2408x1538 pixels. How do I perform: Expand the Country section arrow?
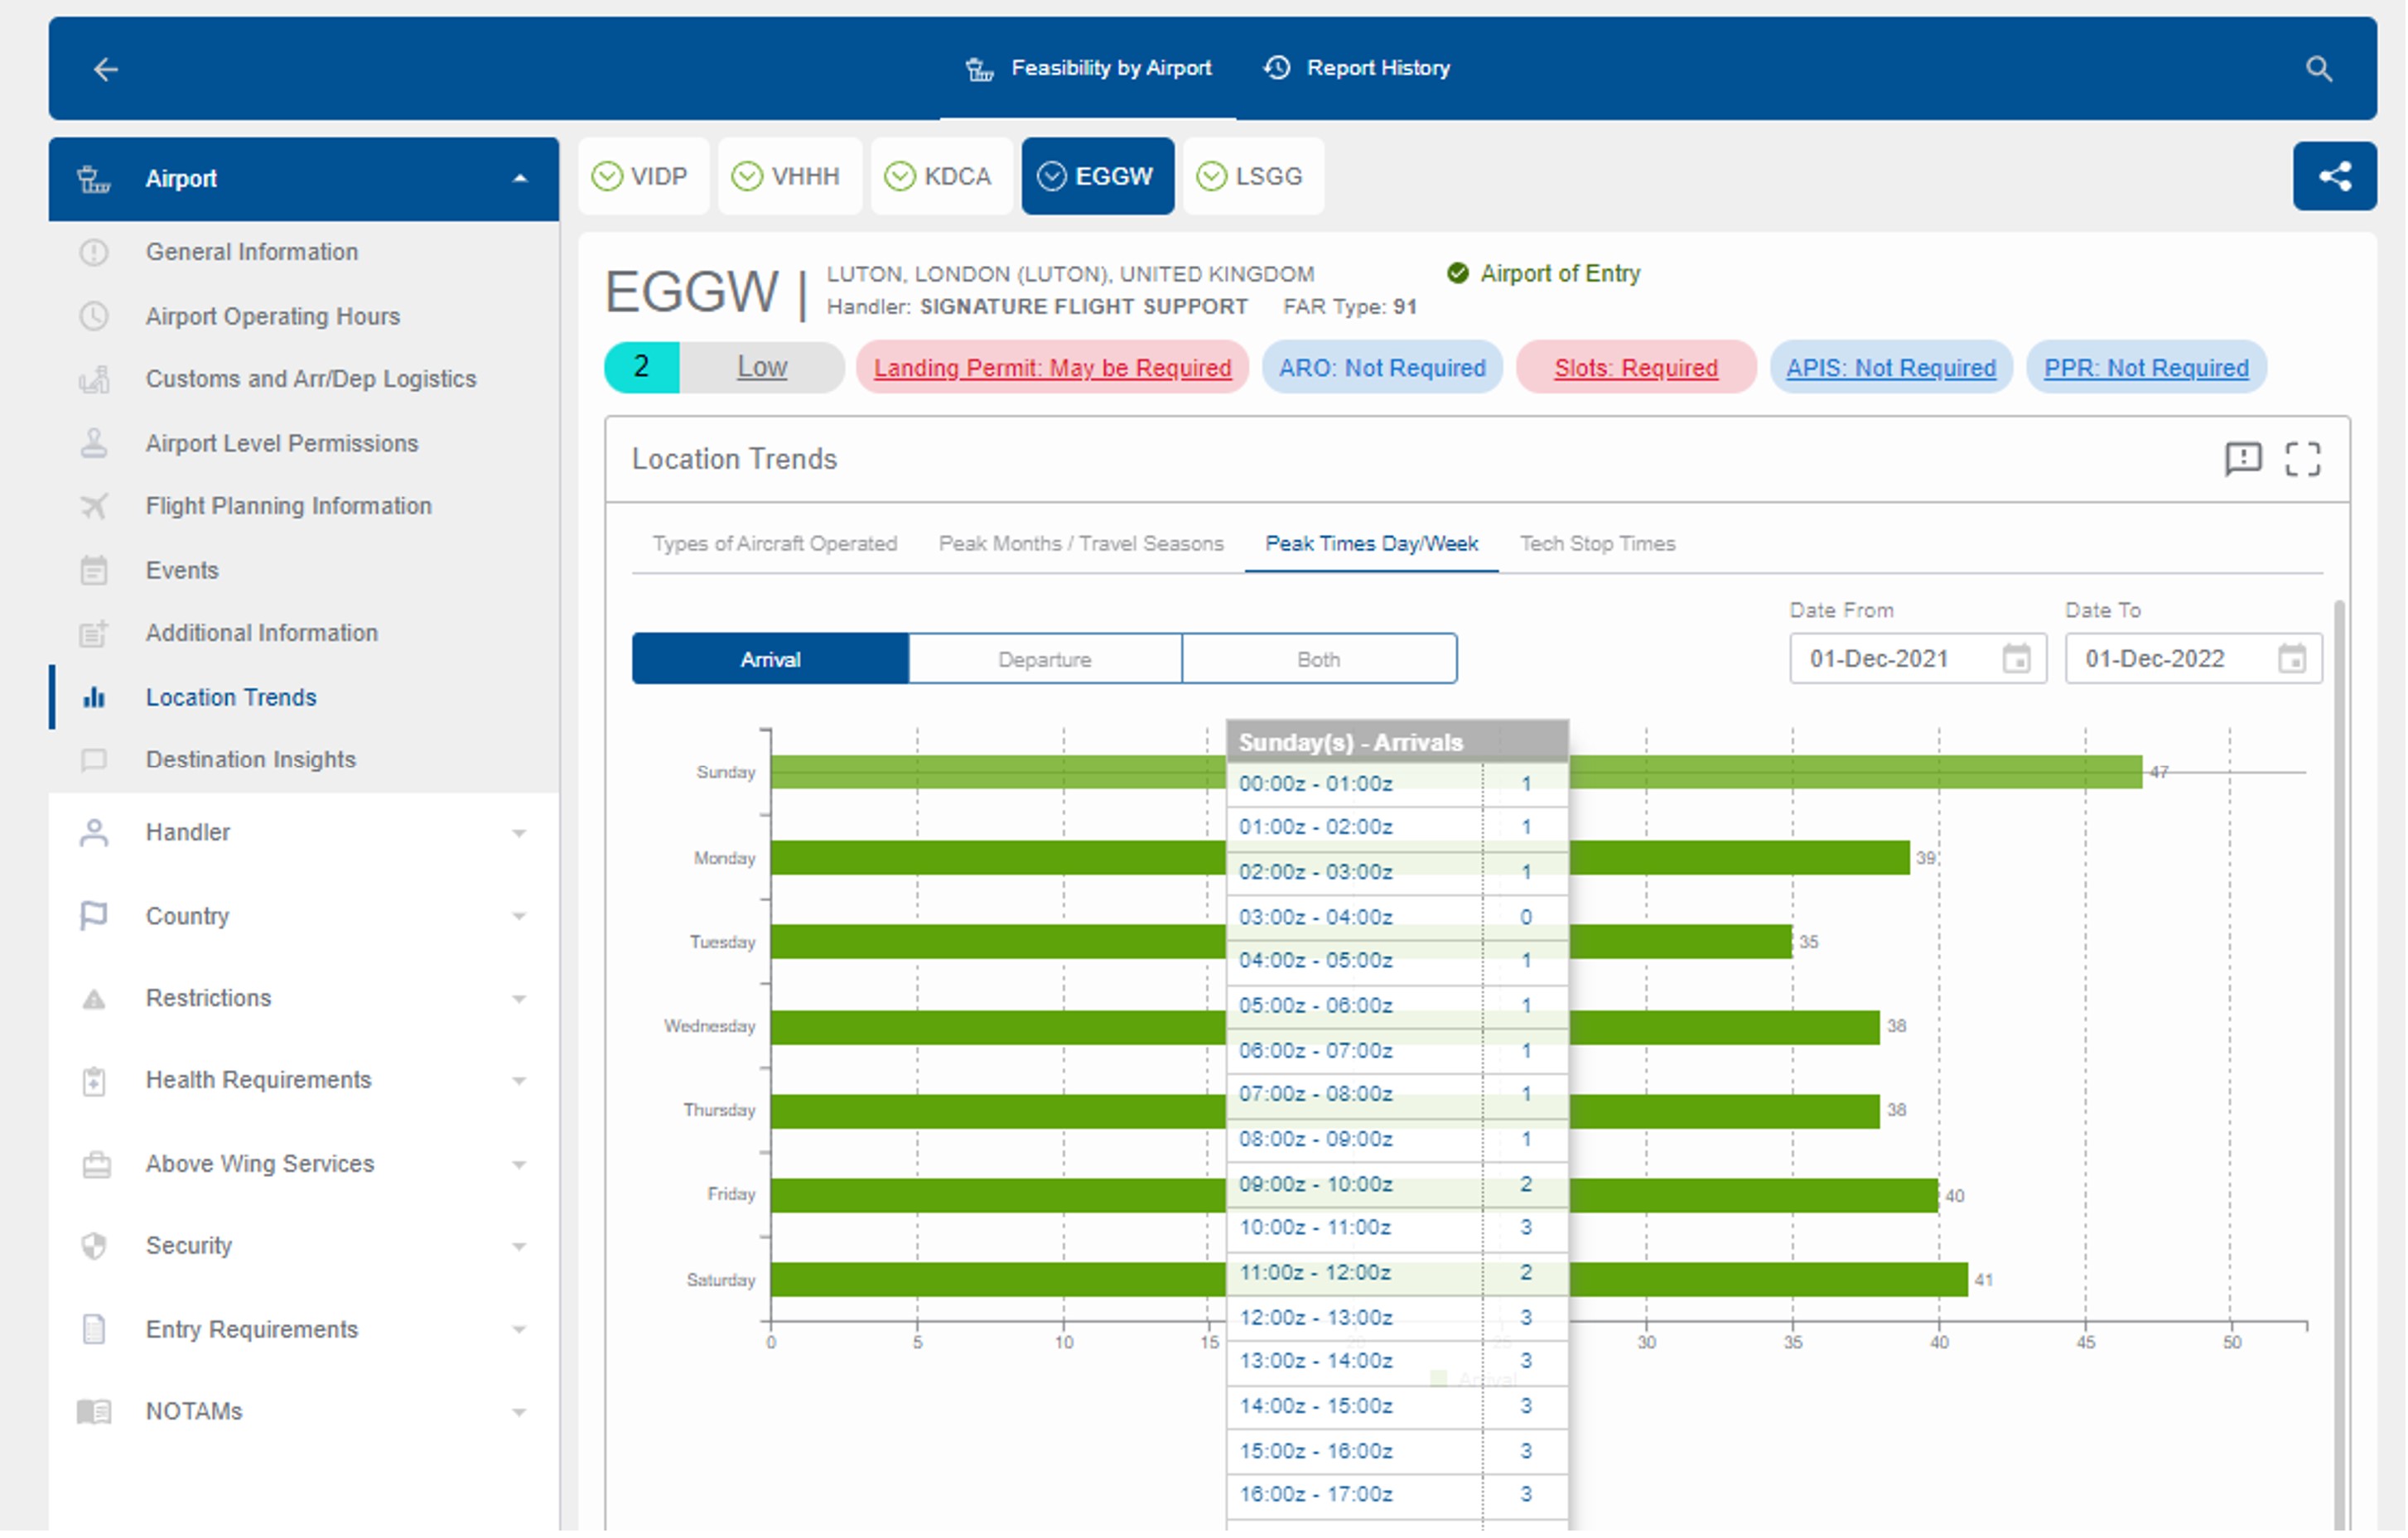pos(519,917)
